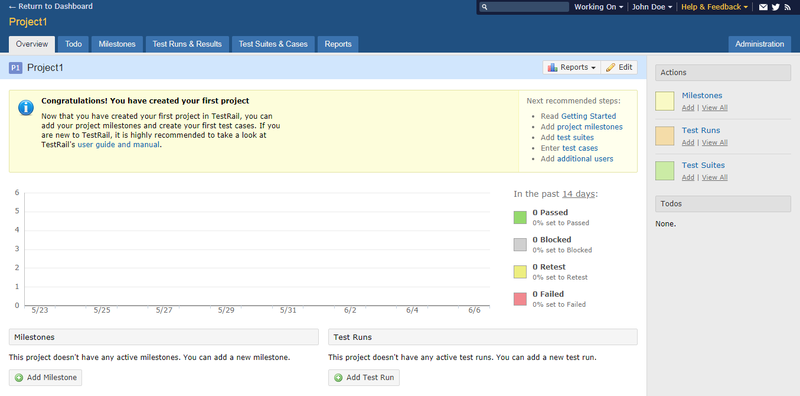800x396 pixels.
Task: Click the pencil Edit button
Action: [619, 67]
